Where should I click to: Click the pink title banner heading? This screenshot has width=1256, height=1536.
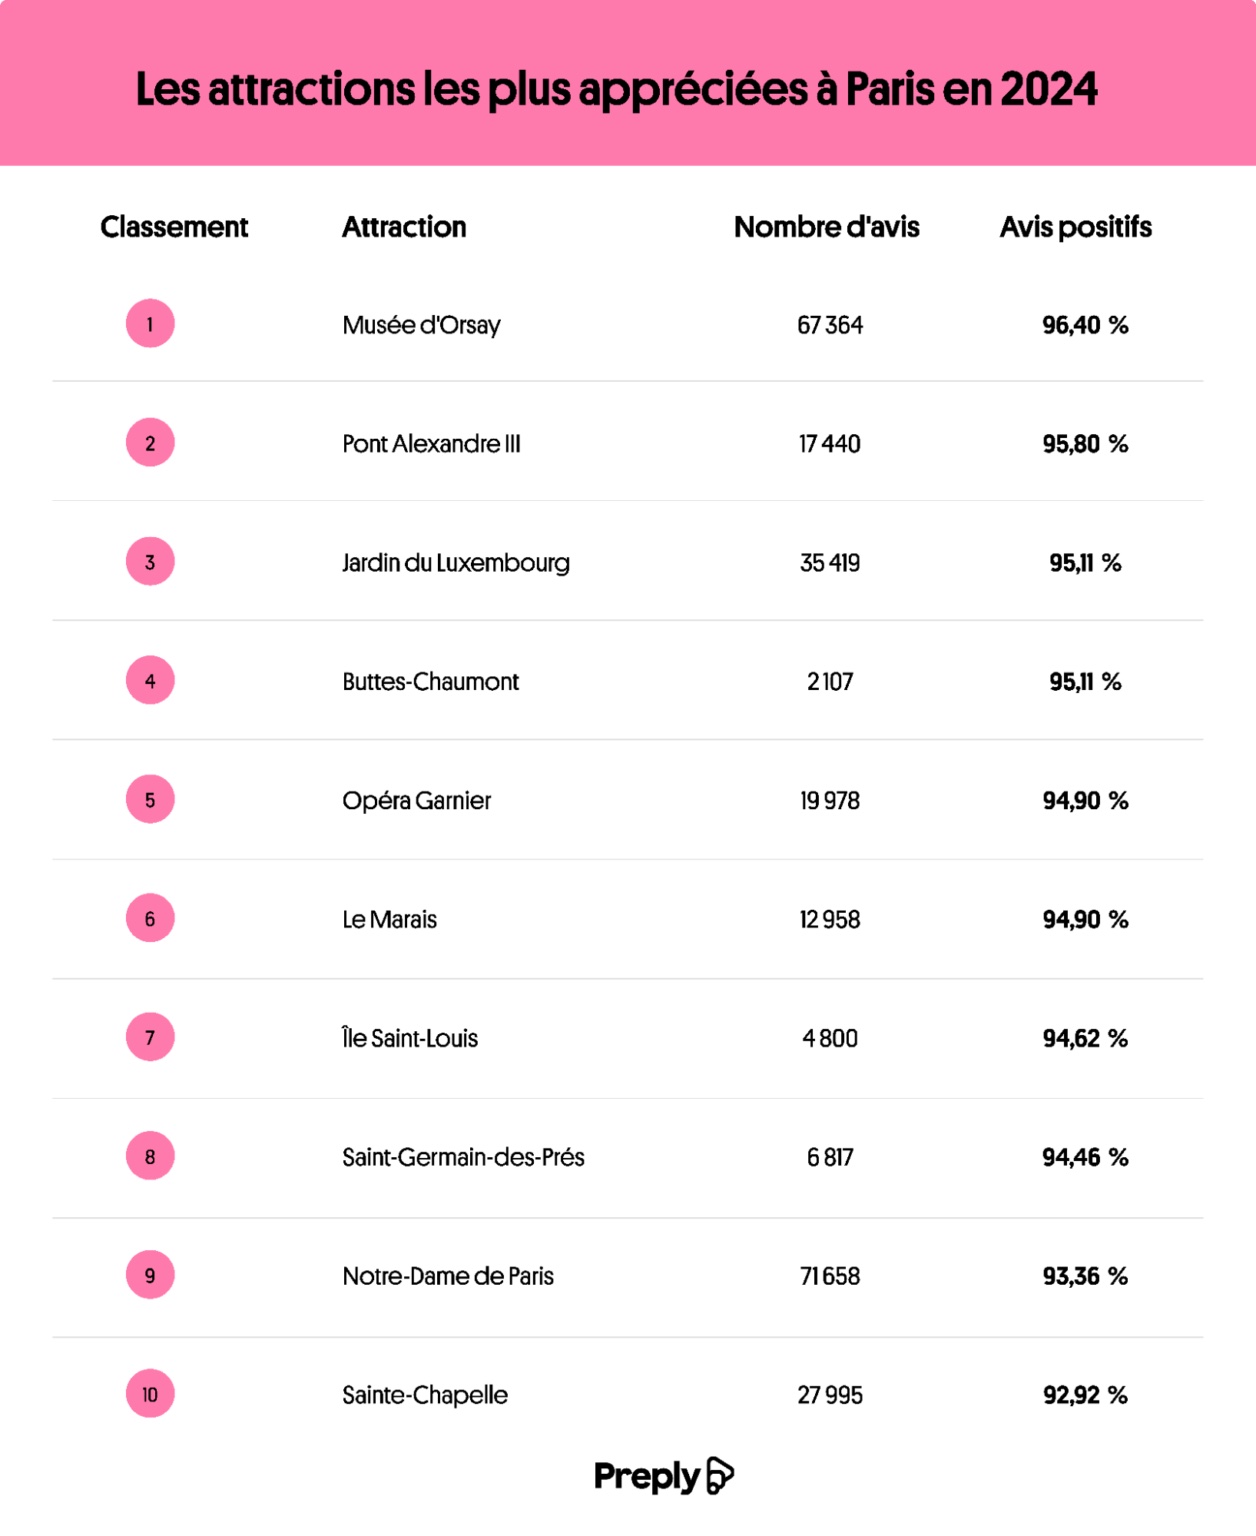pyautogui.click(x=616, y=89)
